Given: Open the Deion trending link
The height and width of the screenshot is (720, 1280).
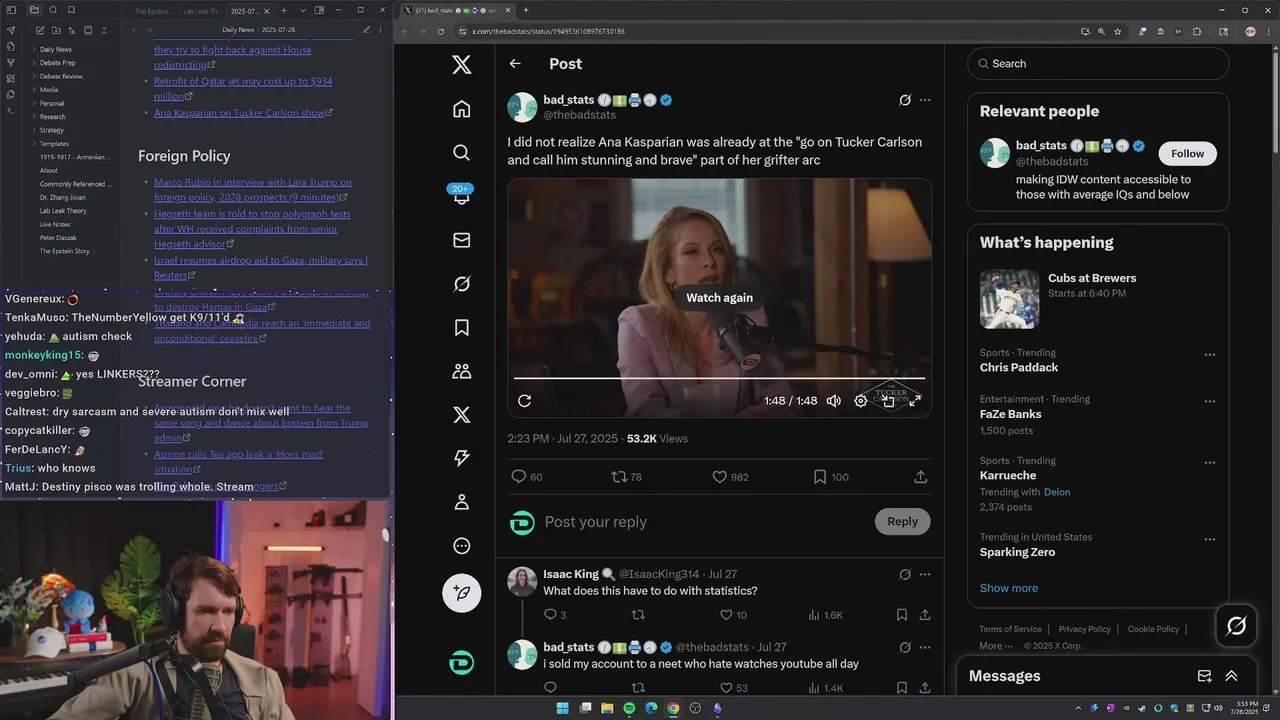Looking at the screenshot, I should tap(1057, 492).
